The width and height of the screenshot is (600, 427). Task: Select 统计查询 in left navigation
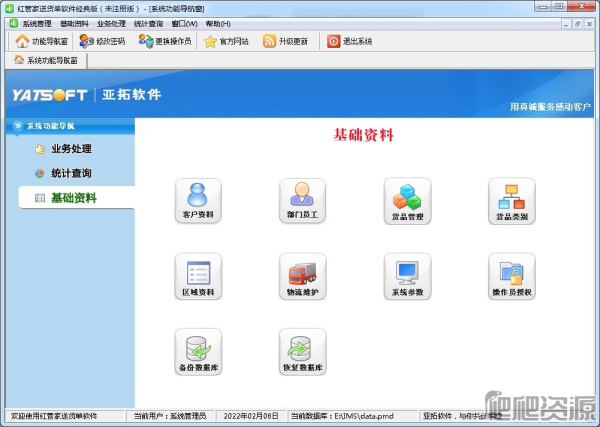(x=71, y=173)
